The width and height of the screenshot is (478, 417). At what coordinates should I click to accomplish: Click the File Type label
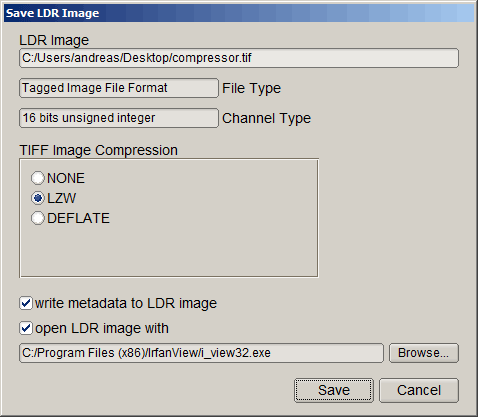[x=252, y=89]
